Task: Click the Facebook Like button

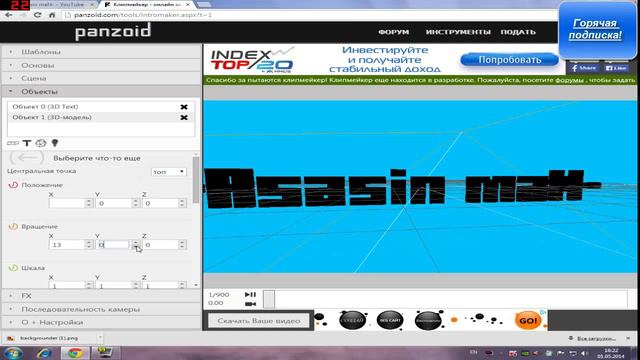Action: [616, 68]
